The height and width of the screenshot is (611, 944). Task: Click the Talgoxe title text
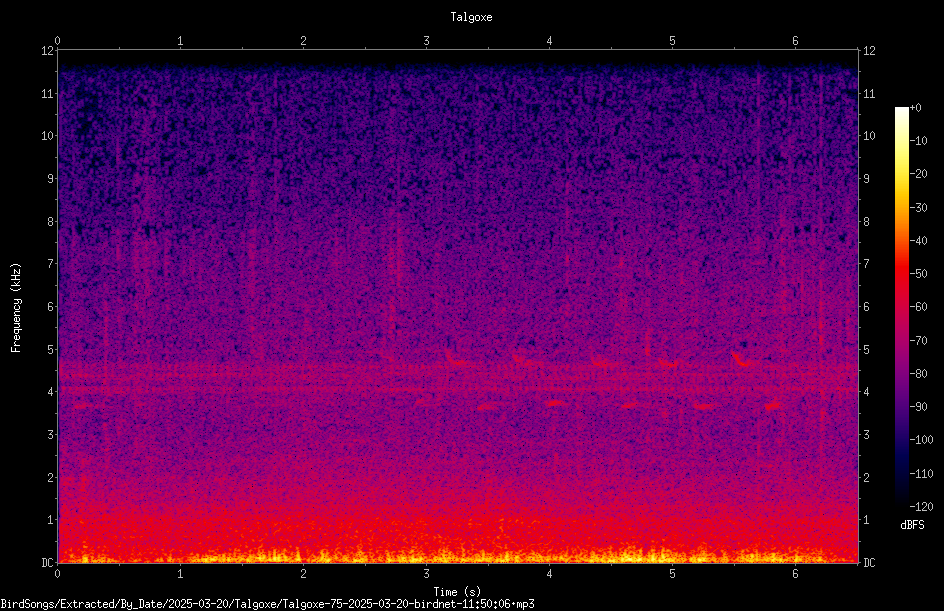471,17
